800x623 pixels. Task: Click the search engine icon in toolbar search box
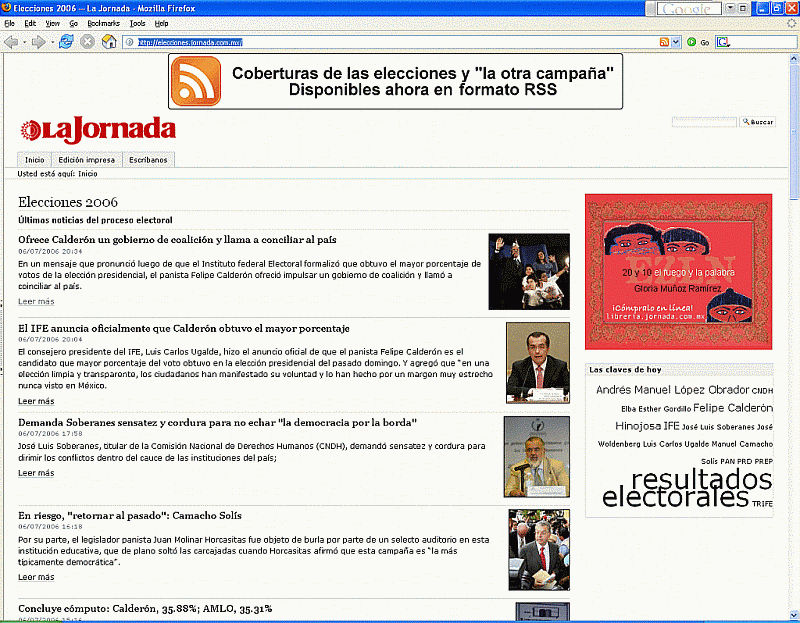pos(723,42)
